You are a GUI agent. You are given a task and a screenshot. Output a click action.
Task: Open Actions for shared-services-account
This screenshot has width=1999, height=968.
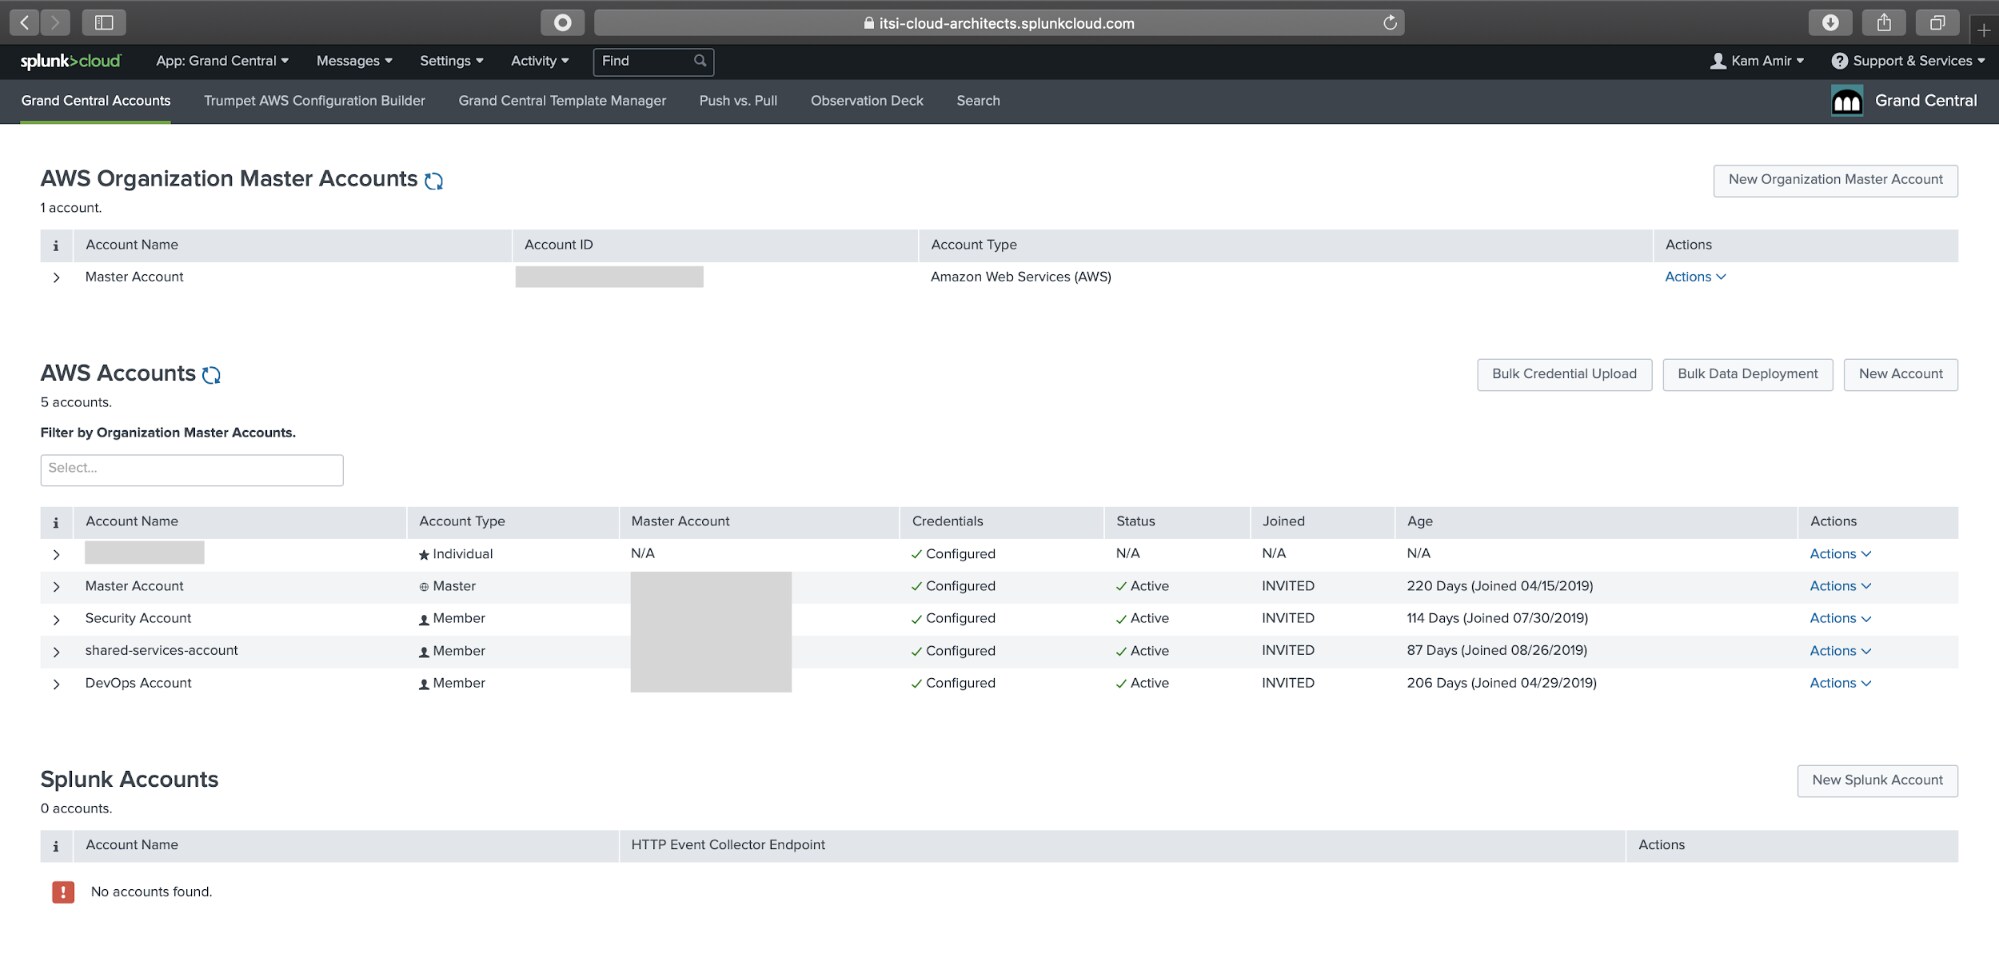tap(1840, 651)
